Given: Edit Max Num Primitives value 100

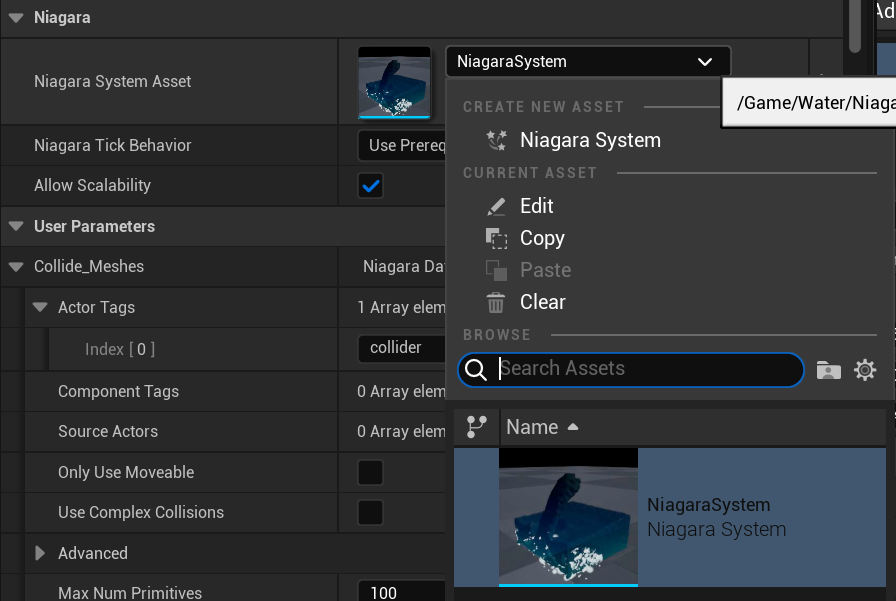Looking at the screenshot, I should [x=402, y=592].
